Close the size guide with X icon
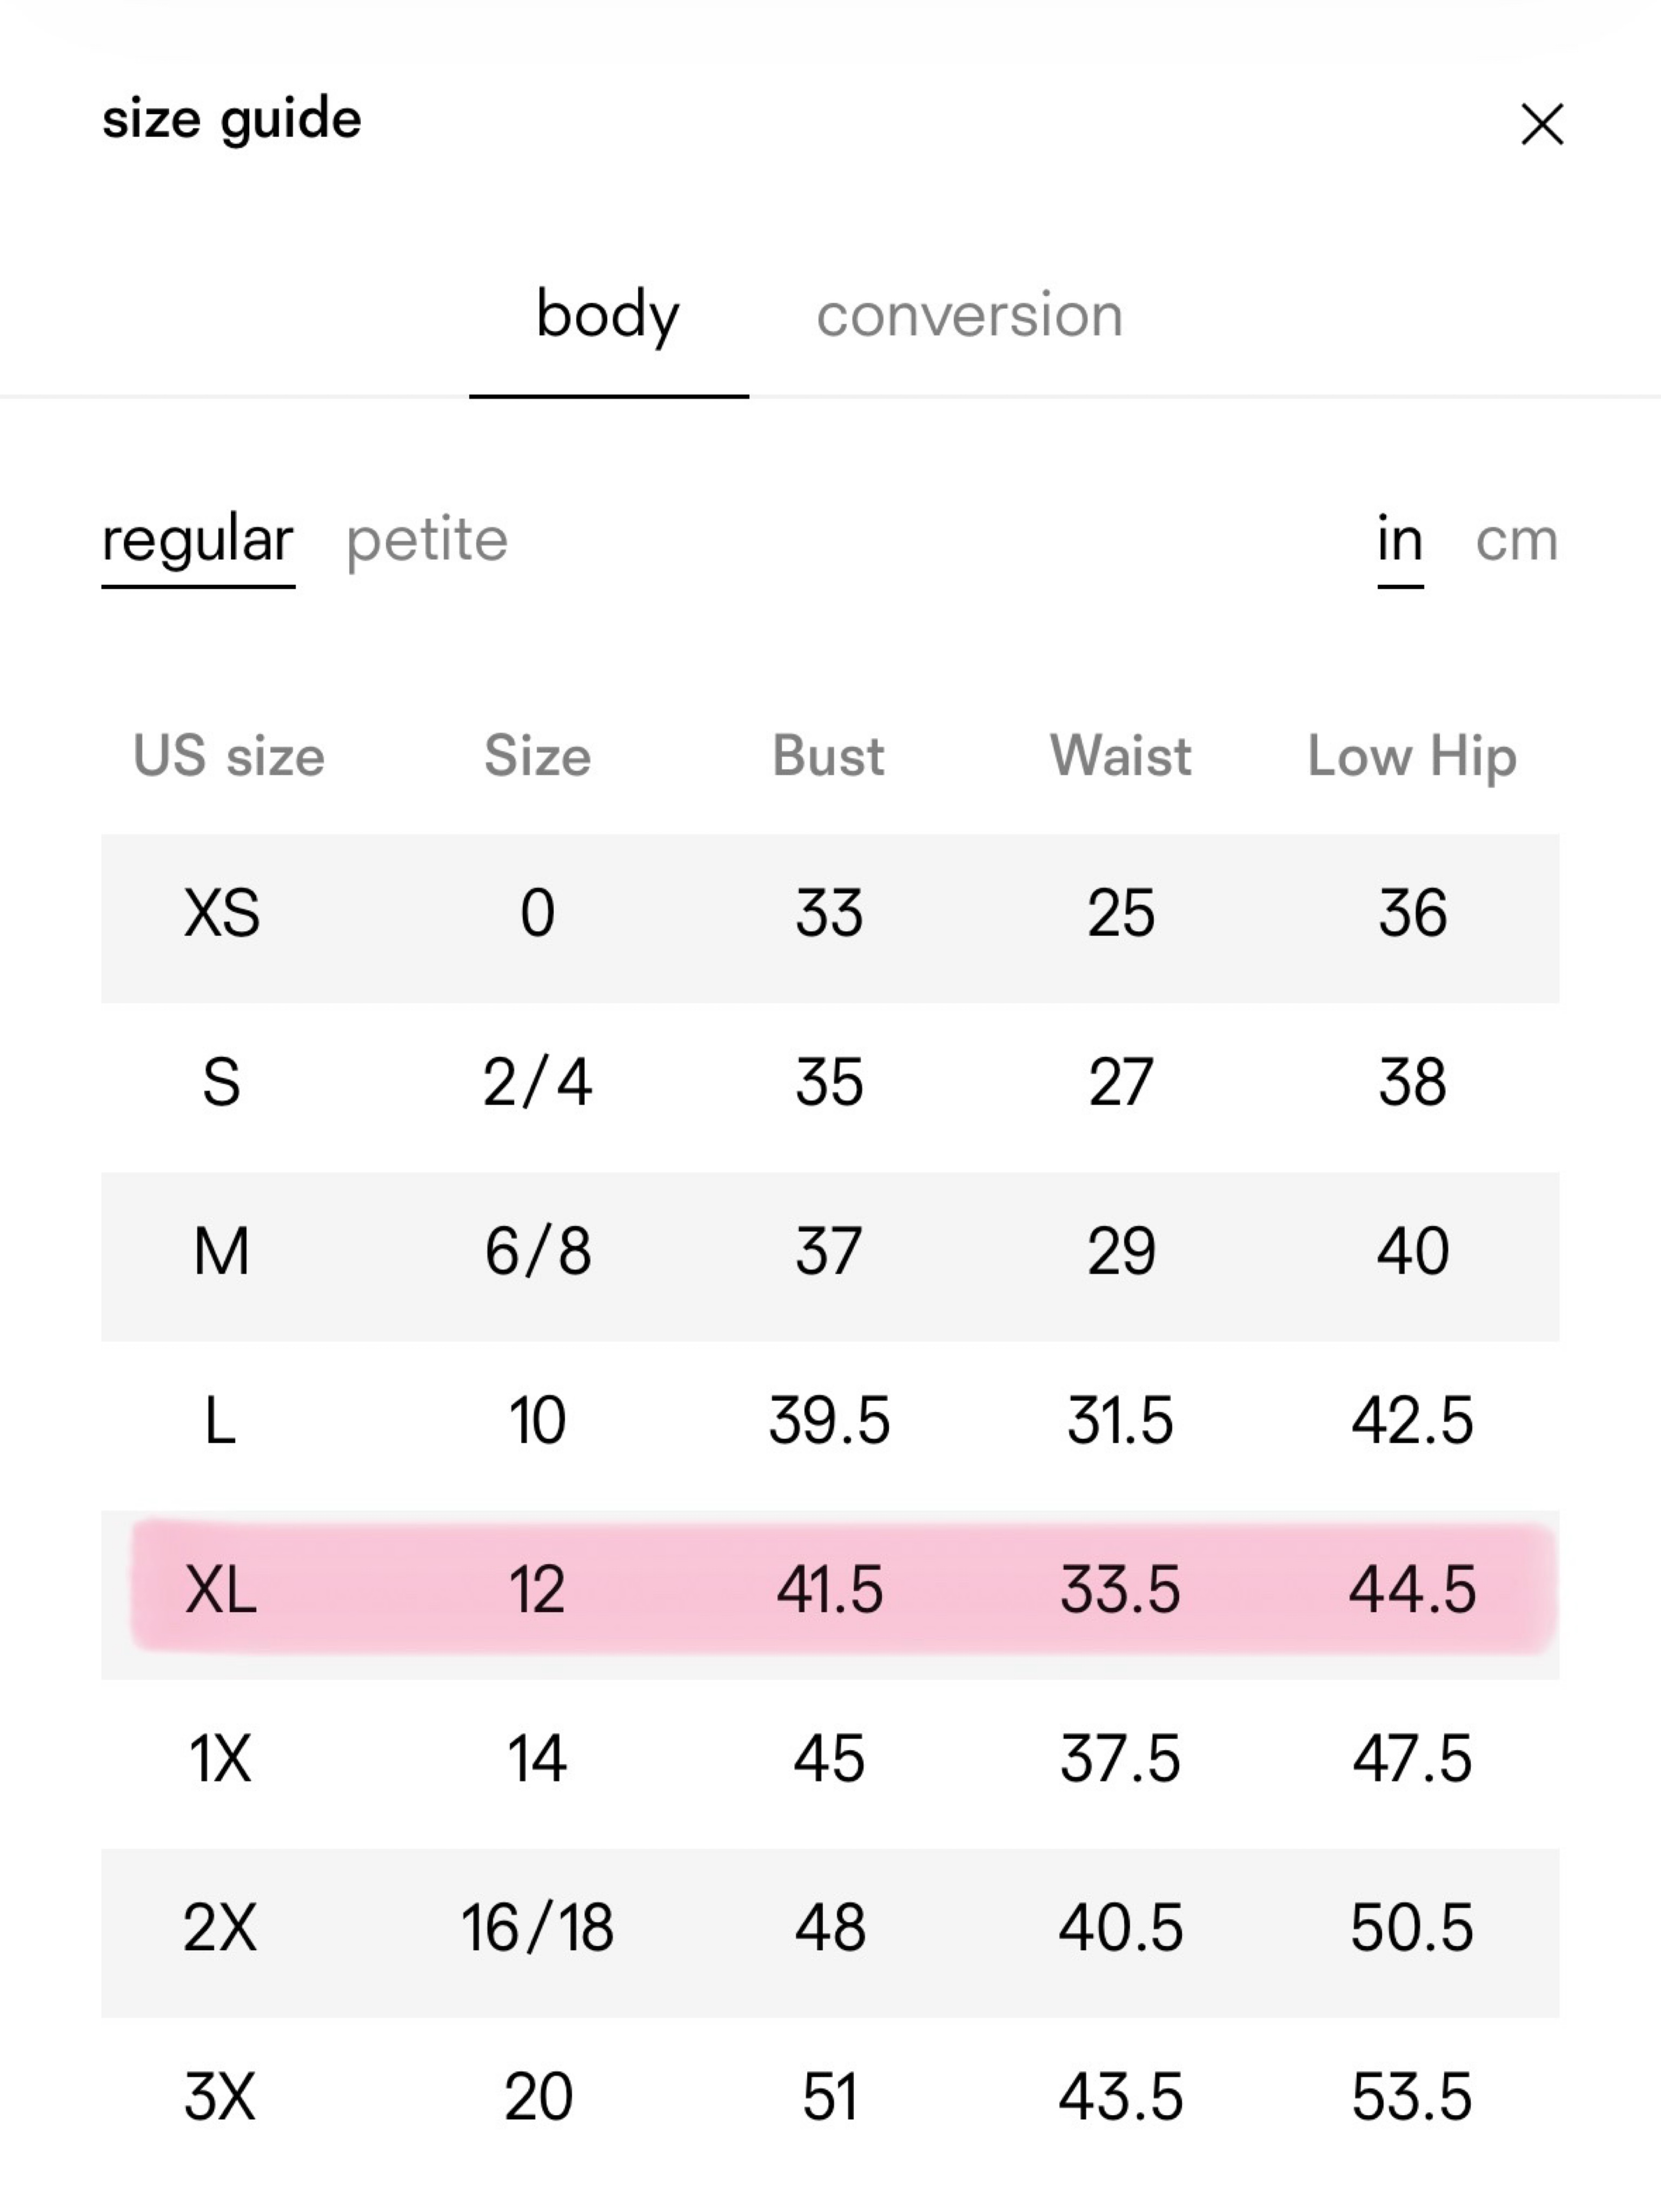Image resolution: width=1661 pixels, height=2212 pixels. coord(1542,124)
